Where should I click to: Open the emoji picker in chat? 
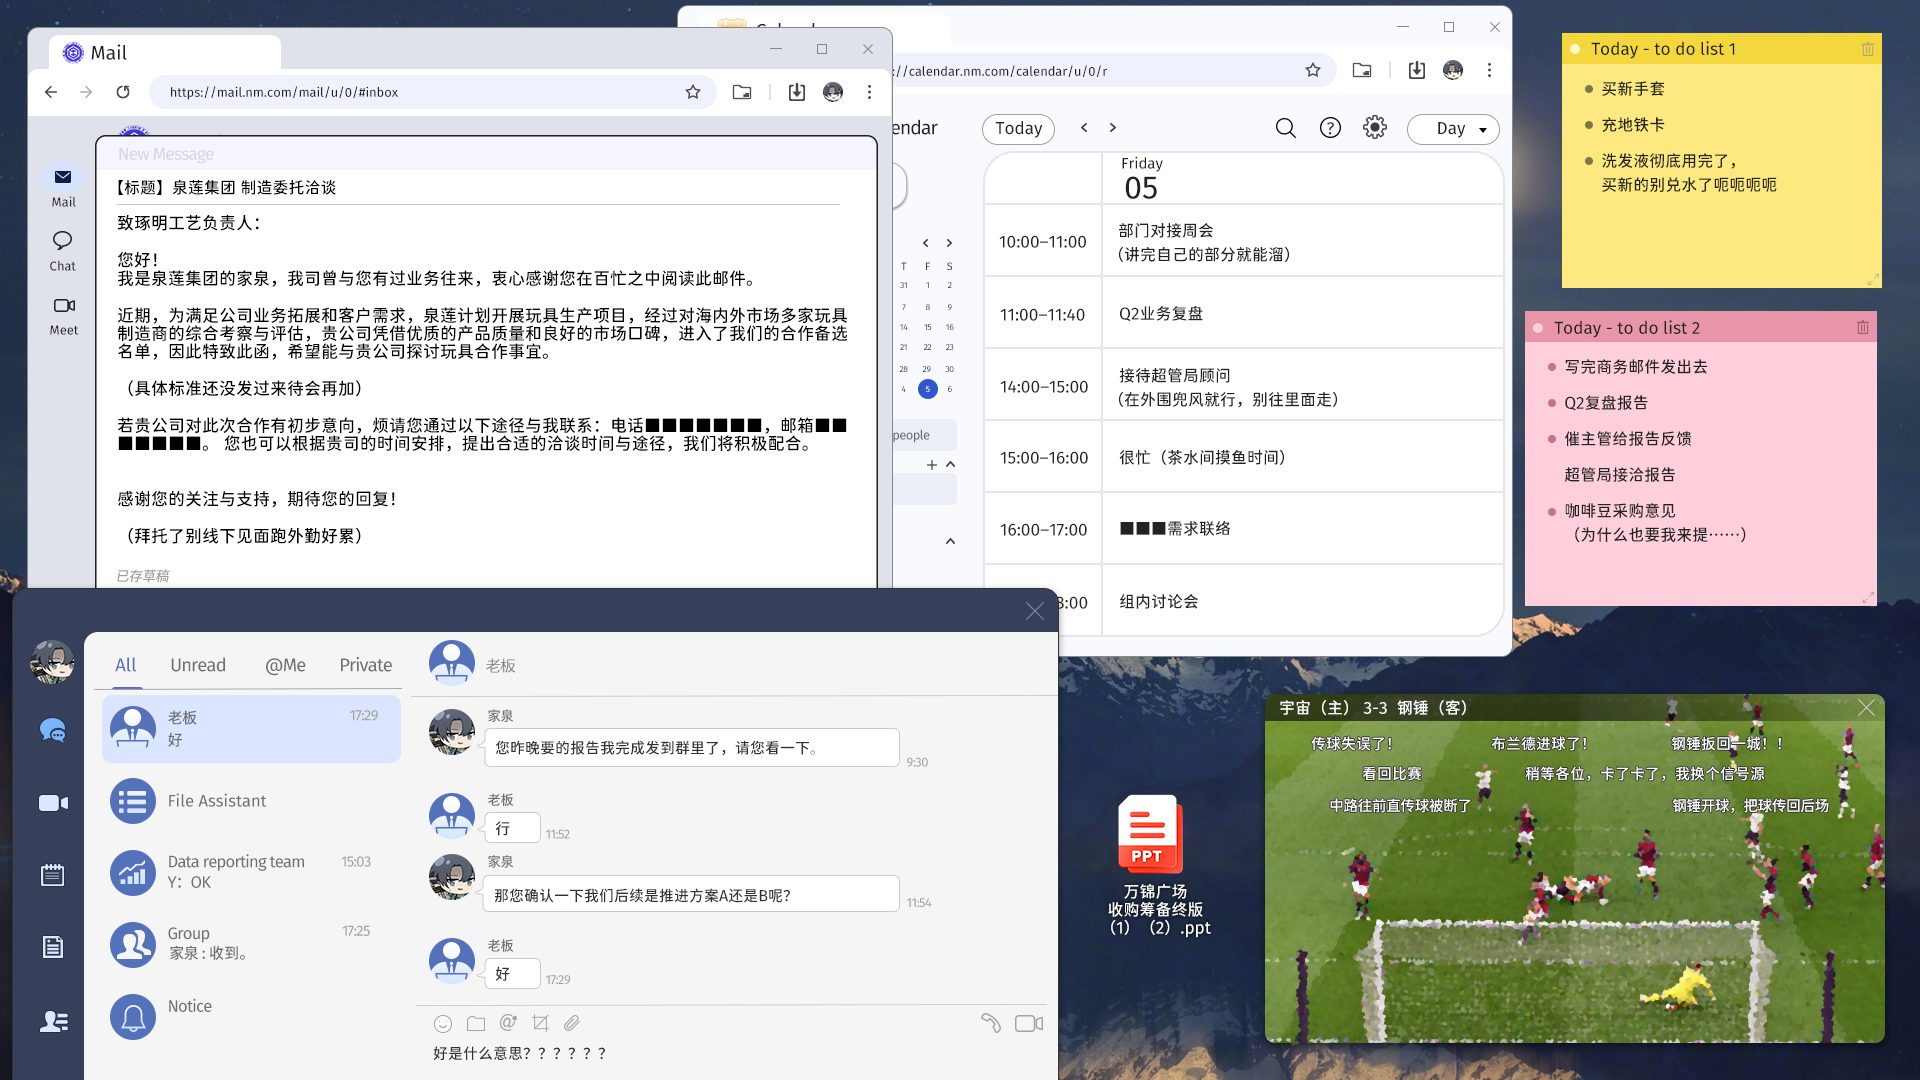(443, 1023)
